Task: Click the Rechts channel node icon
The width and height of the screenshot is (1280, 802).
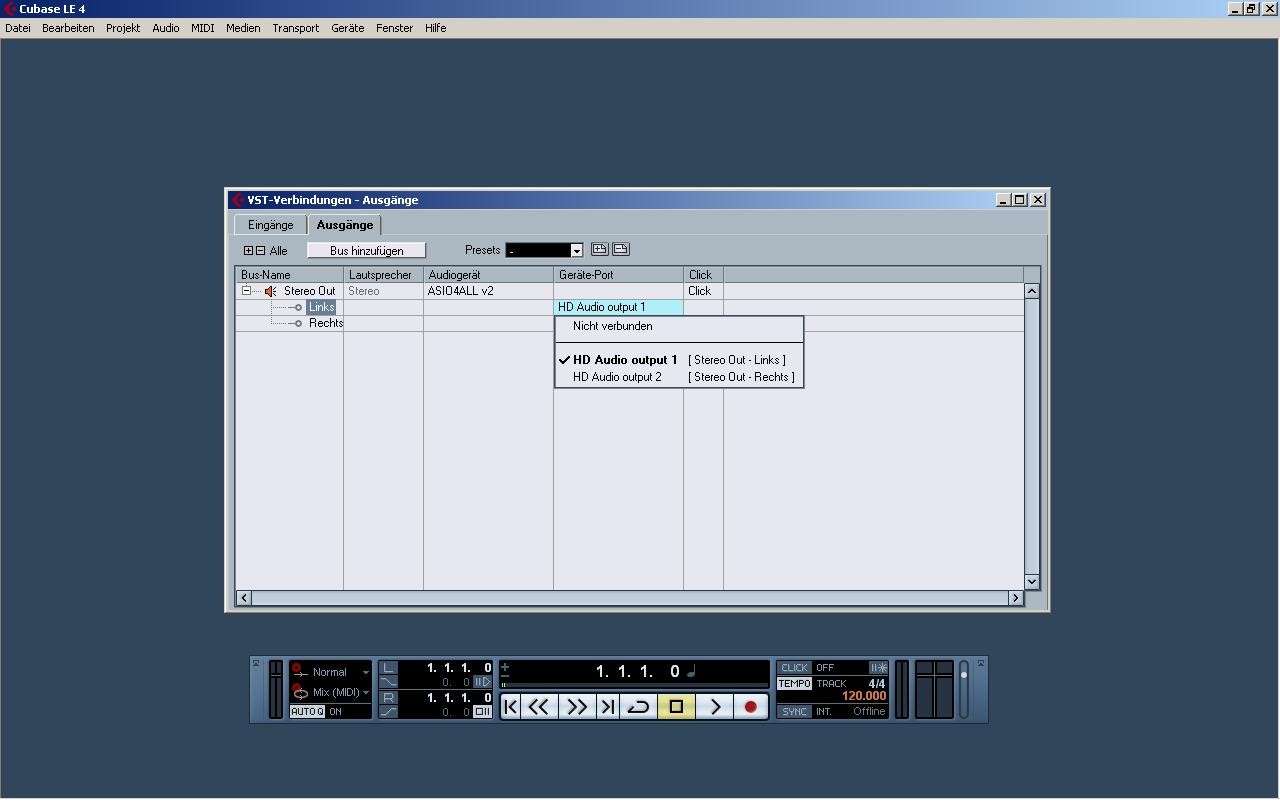Action: pos(295,323)
